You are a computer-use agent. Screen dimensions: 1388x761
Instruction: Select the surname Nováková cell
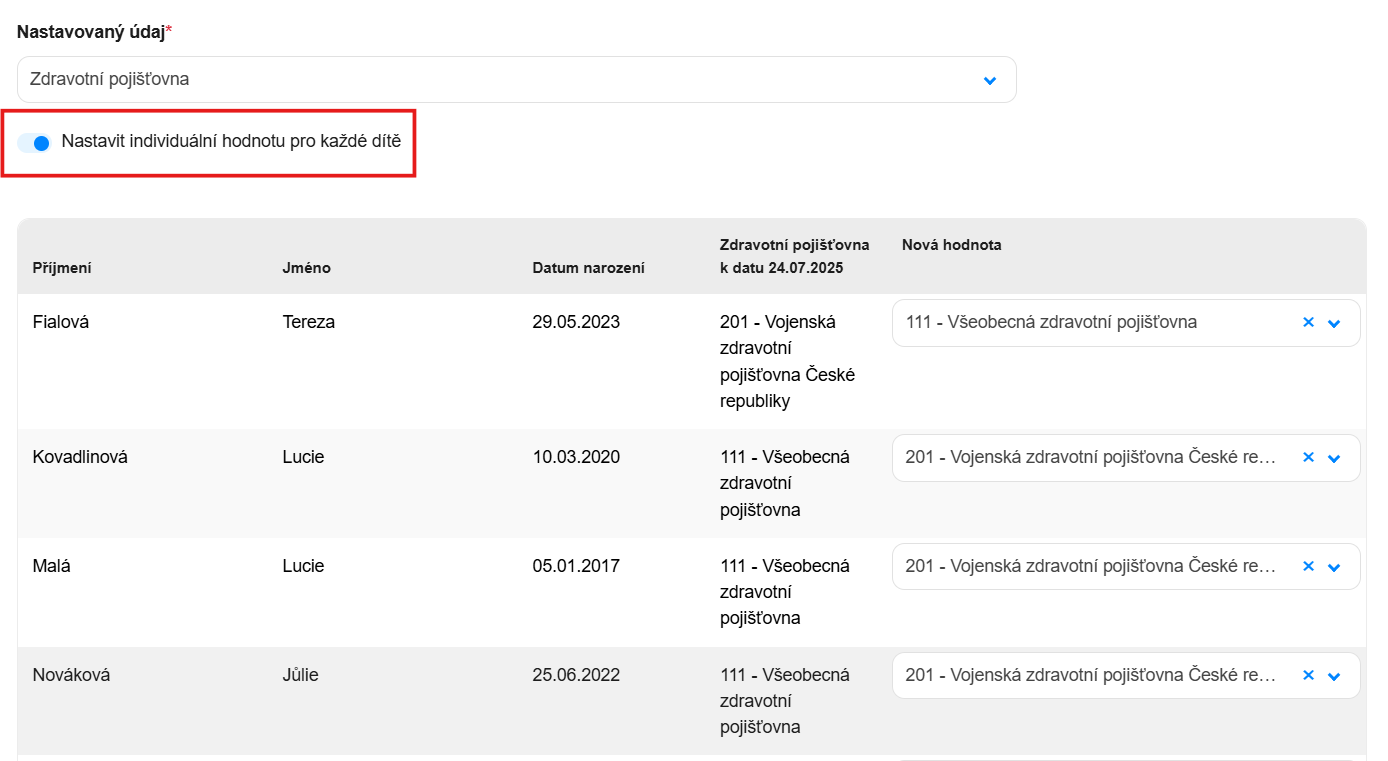pos(71,675)
